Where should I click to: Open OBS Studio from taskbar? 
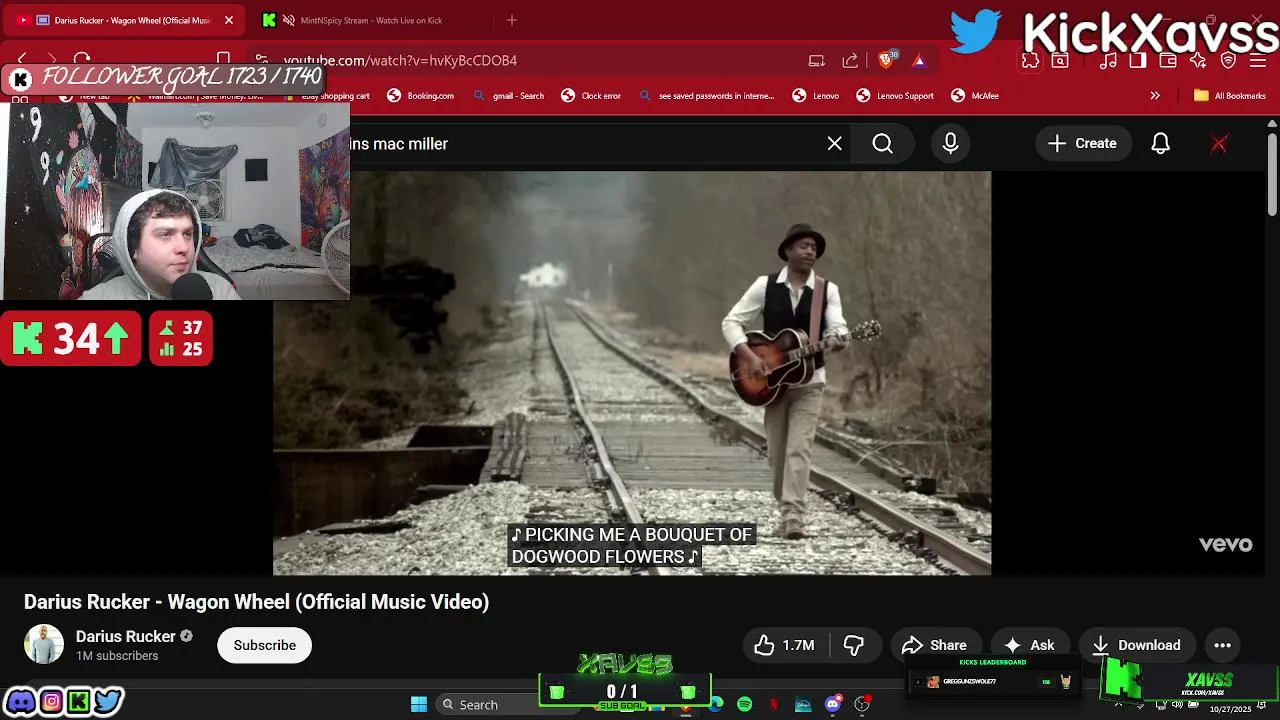[862, 705]
